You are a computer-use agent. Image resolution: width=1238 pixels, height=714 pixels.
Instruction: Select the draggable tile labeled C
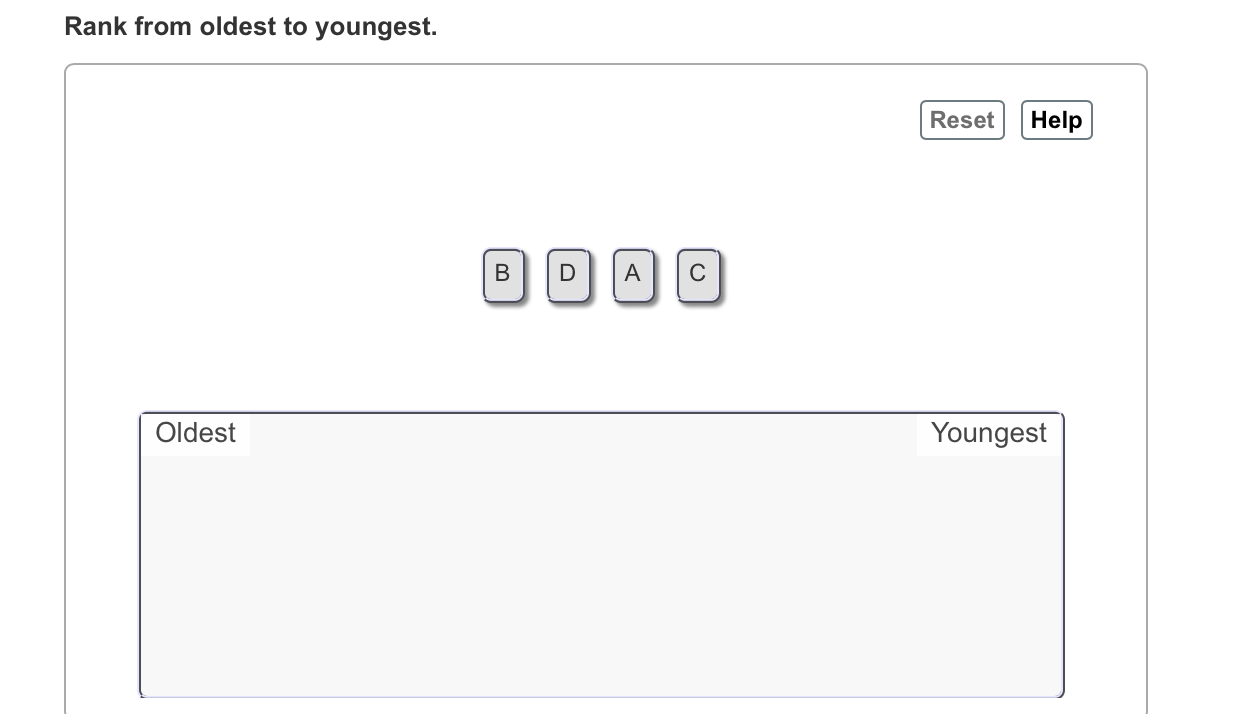coord(697,274)
